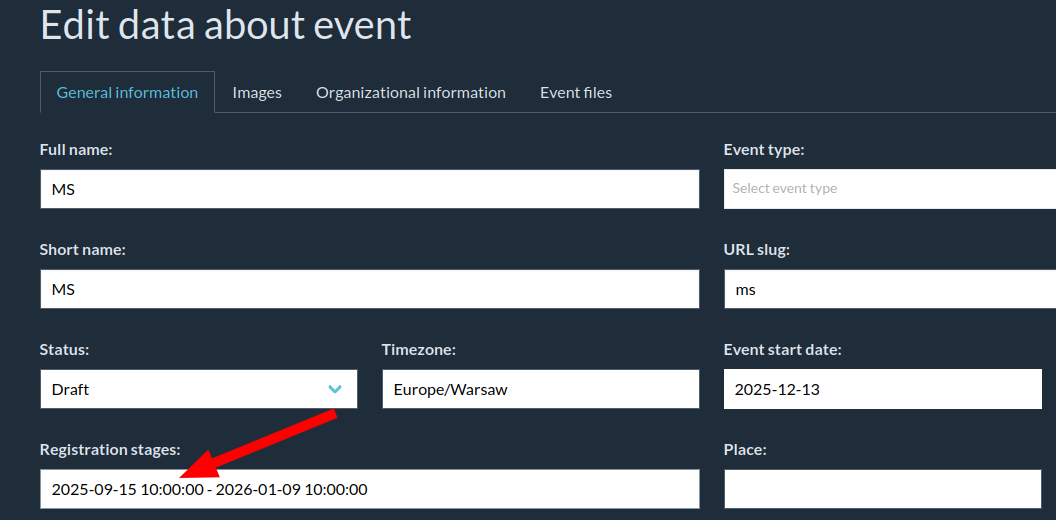Open the Event type dropdown

(x=888, y=188)
